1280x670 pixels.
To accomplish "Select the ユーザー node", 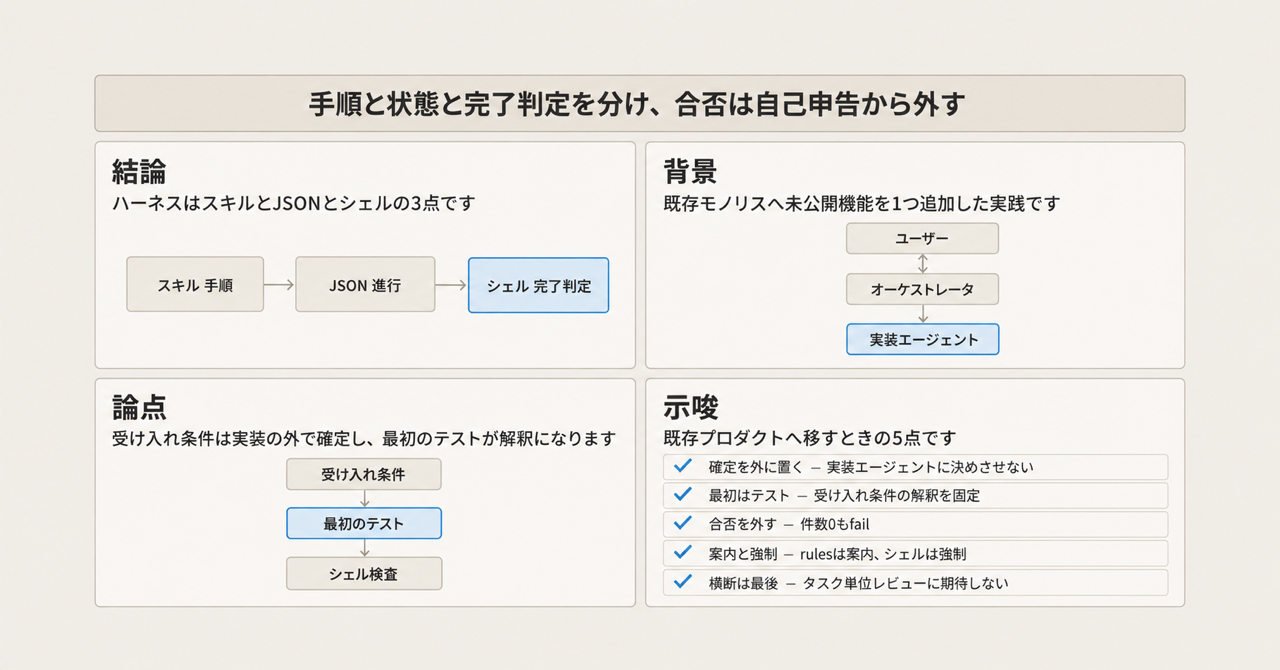I will click(x=922, y=238).
